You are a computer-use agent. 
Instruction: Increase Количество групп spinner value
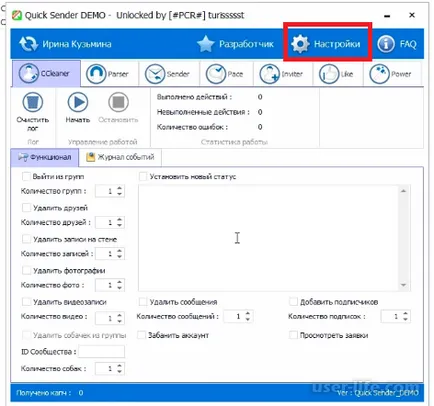[x=119, y=188]
